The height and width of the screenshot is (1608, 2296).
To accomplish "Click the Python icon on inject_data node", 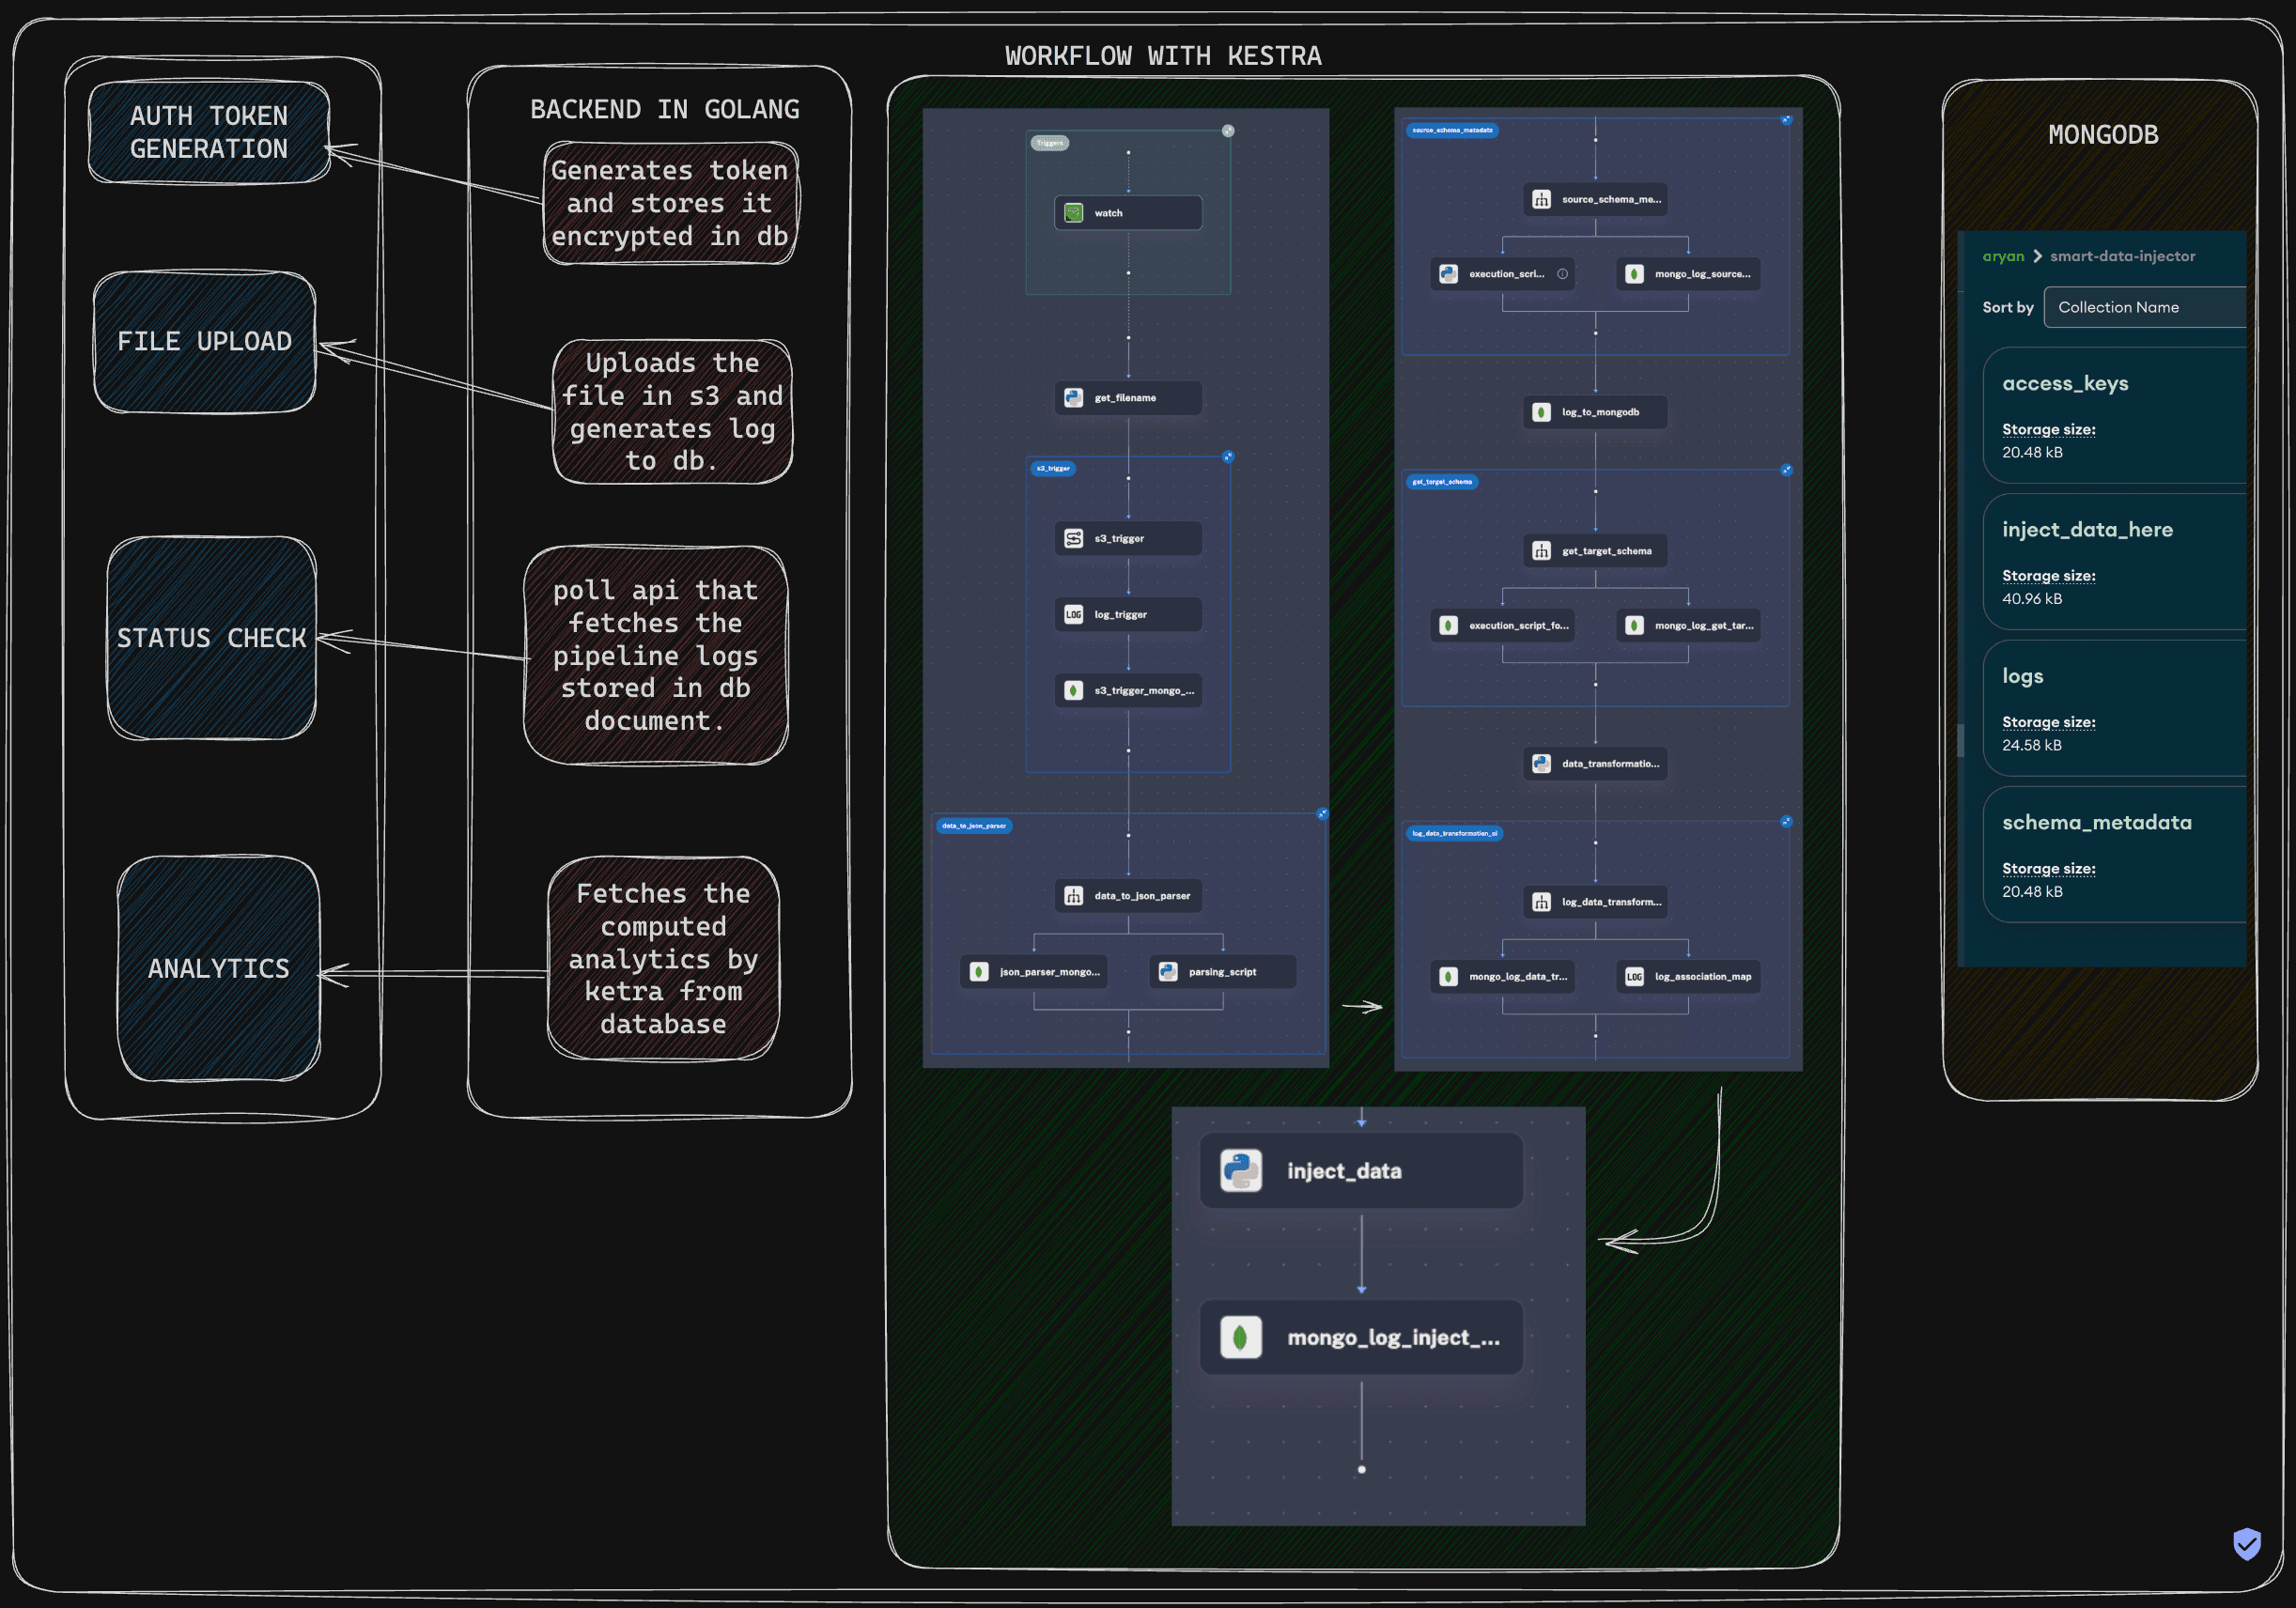I will [x=1241, y=1171].
